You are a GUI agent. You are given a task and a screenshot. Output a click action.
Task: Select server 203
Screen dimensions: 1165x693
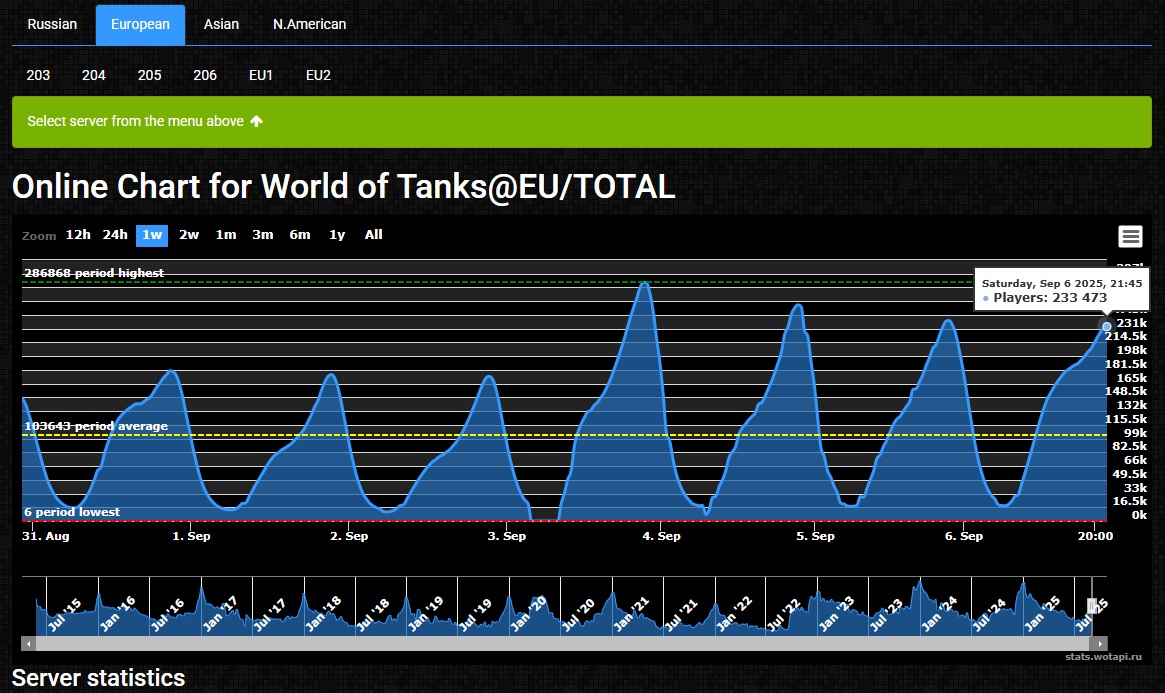tap(38, 75)
